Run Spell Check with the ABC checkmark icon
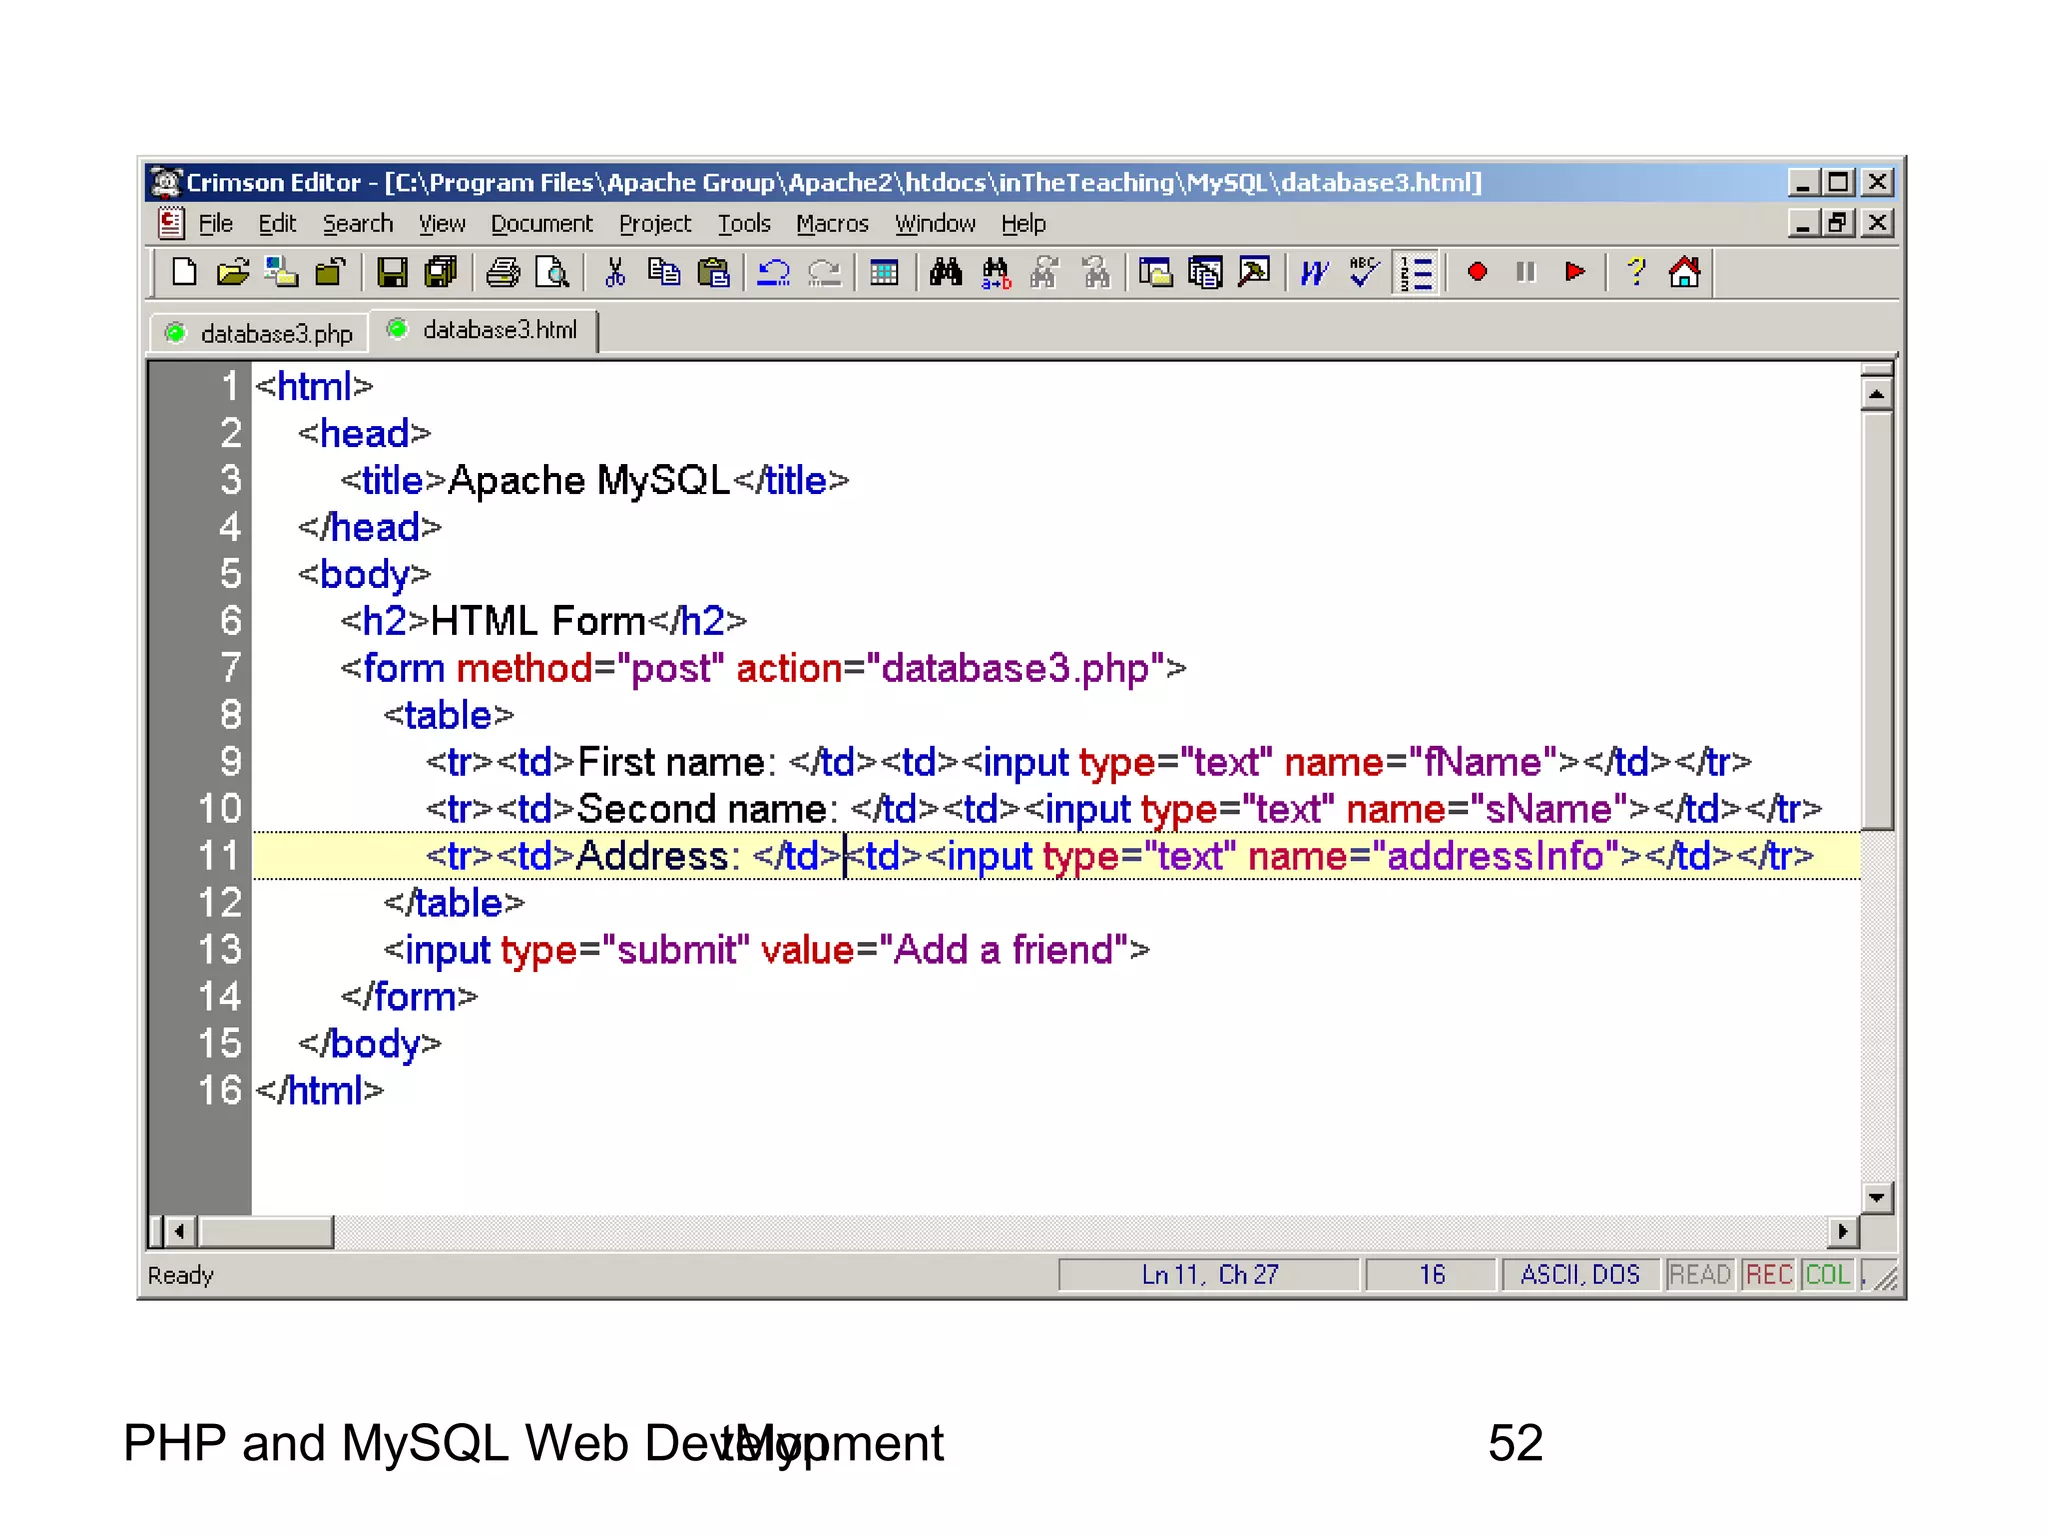Screen dimensions: 2048x1536 (1364, 272)
